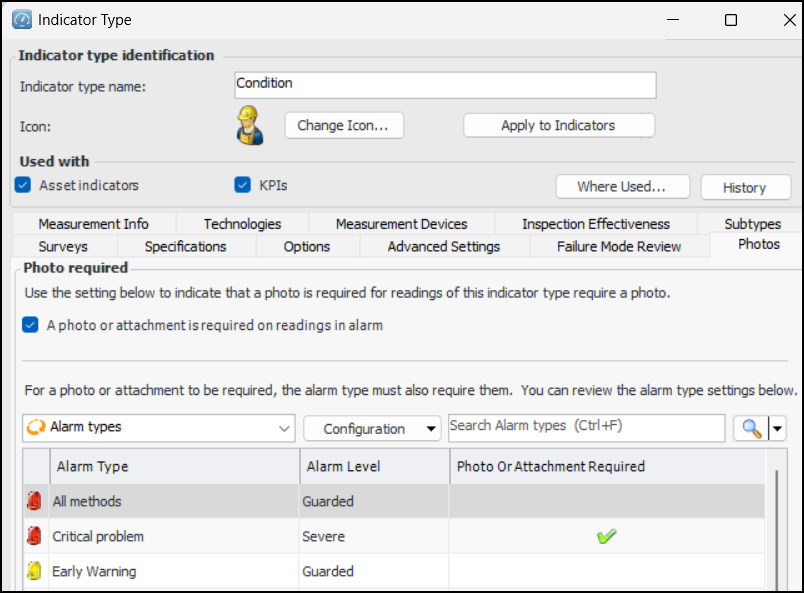Click the magnifying glass search icon

pyautogui.click(x=749, y=428)
